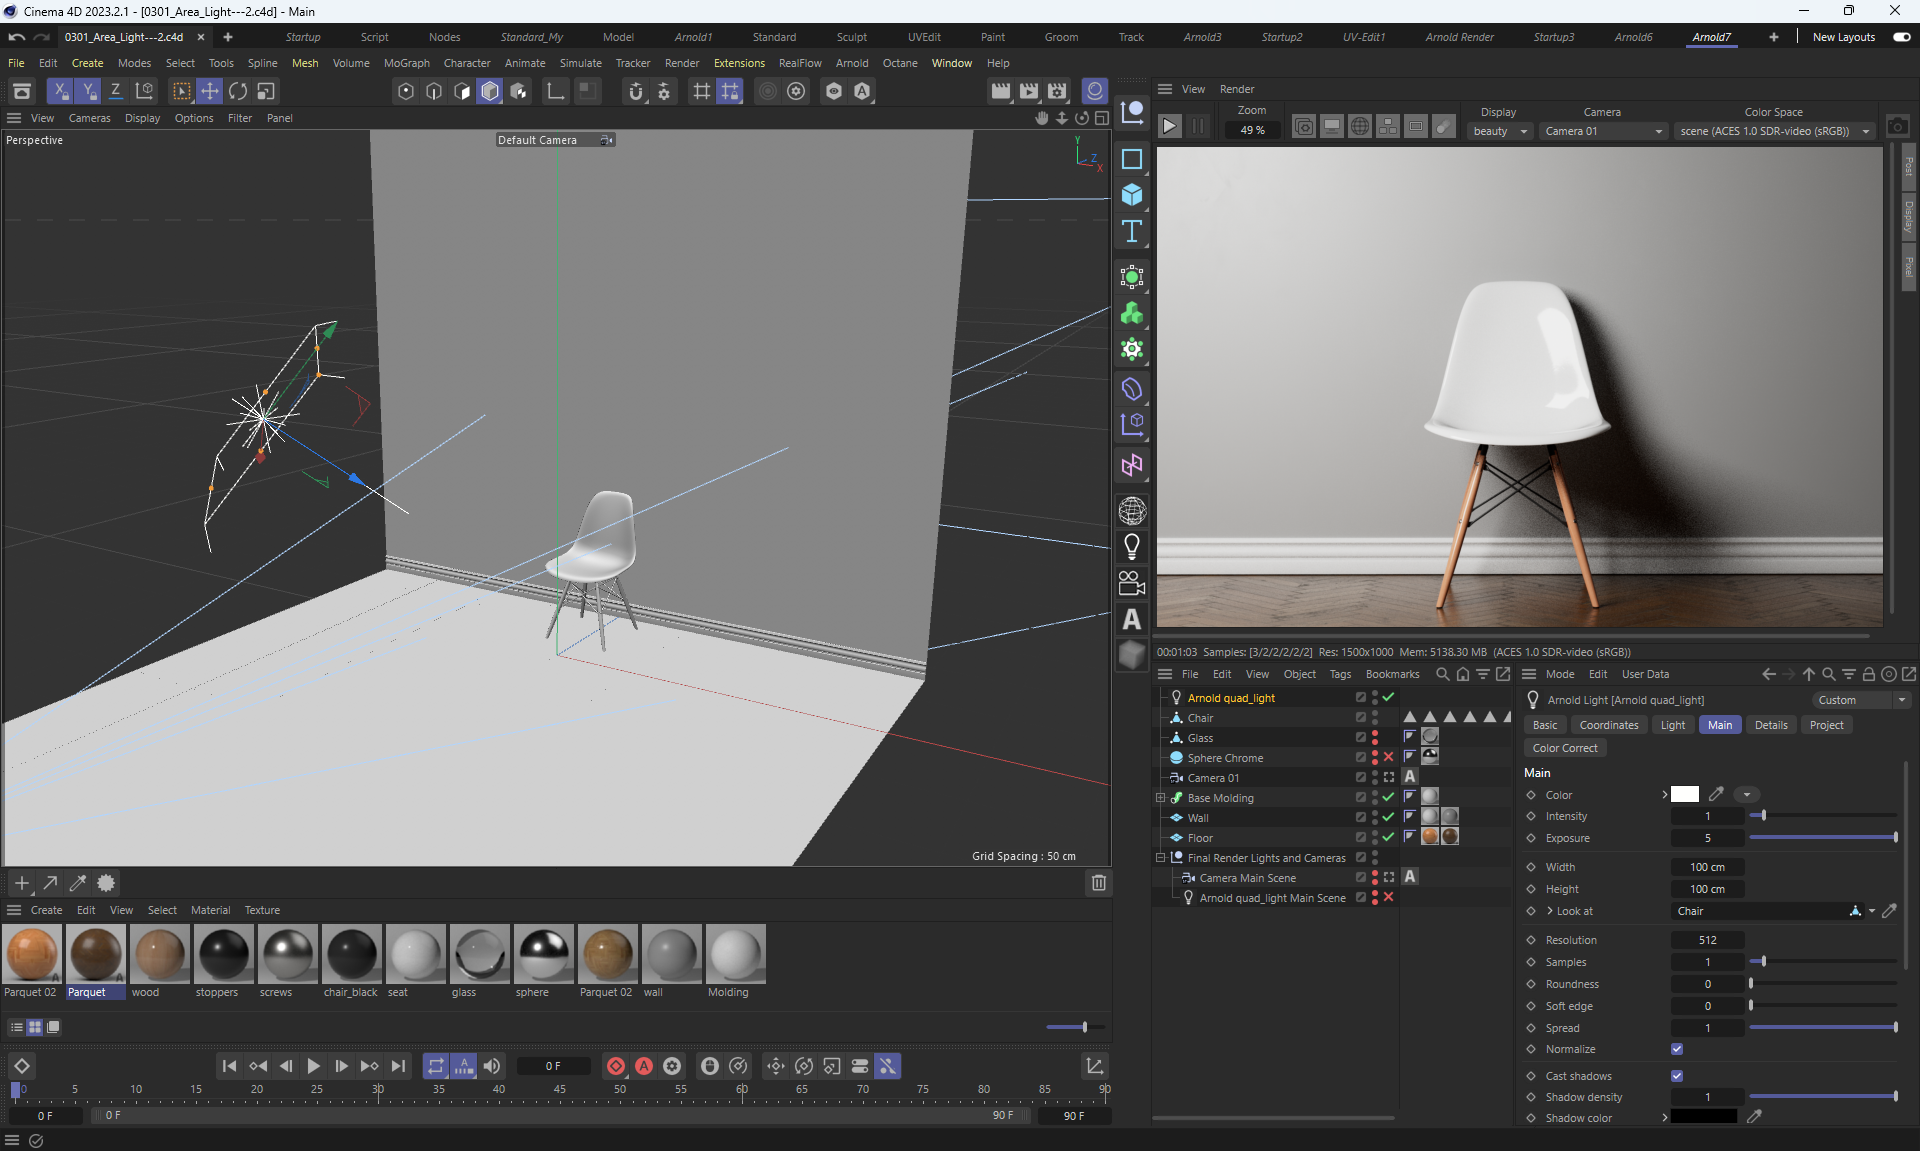Click the Camera object icon in the palette
This screenshot has height=1151, width=1920.
point(1131,583)
